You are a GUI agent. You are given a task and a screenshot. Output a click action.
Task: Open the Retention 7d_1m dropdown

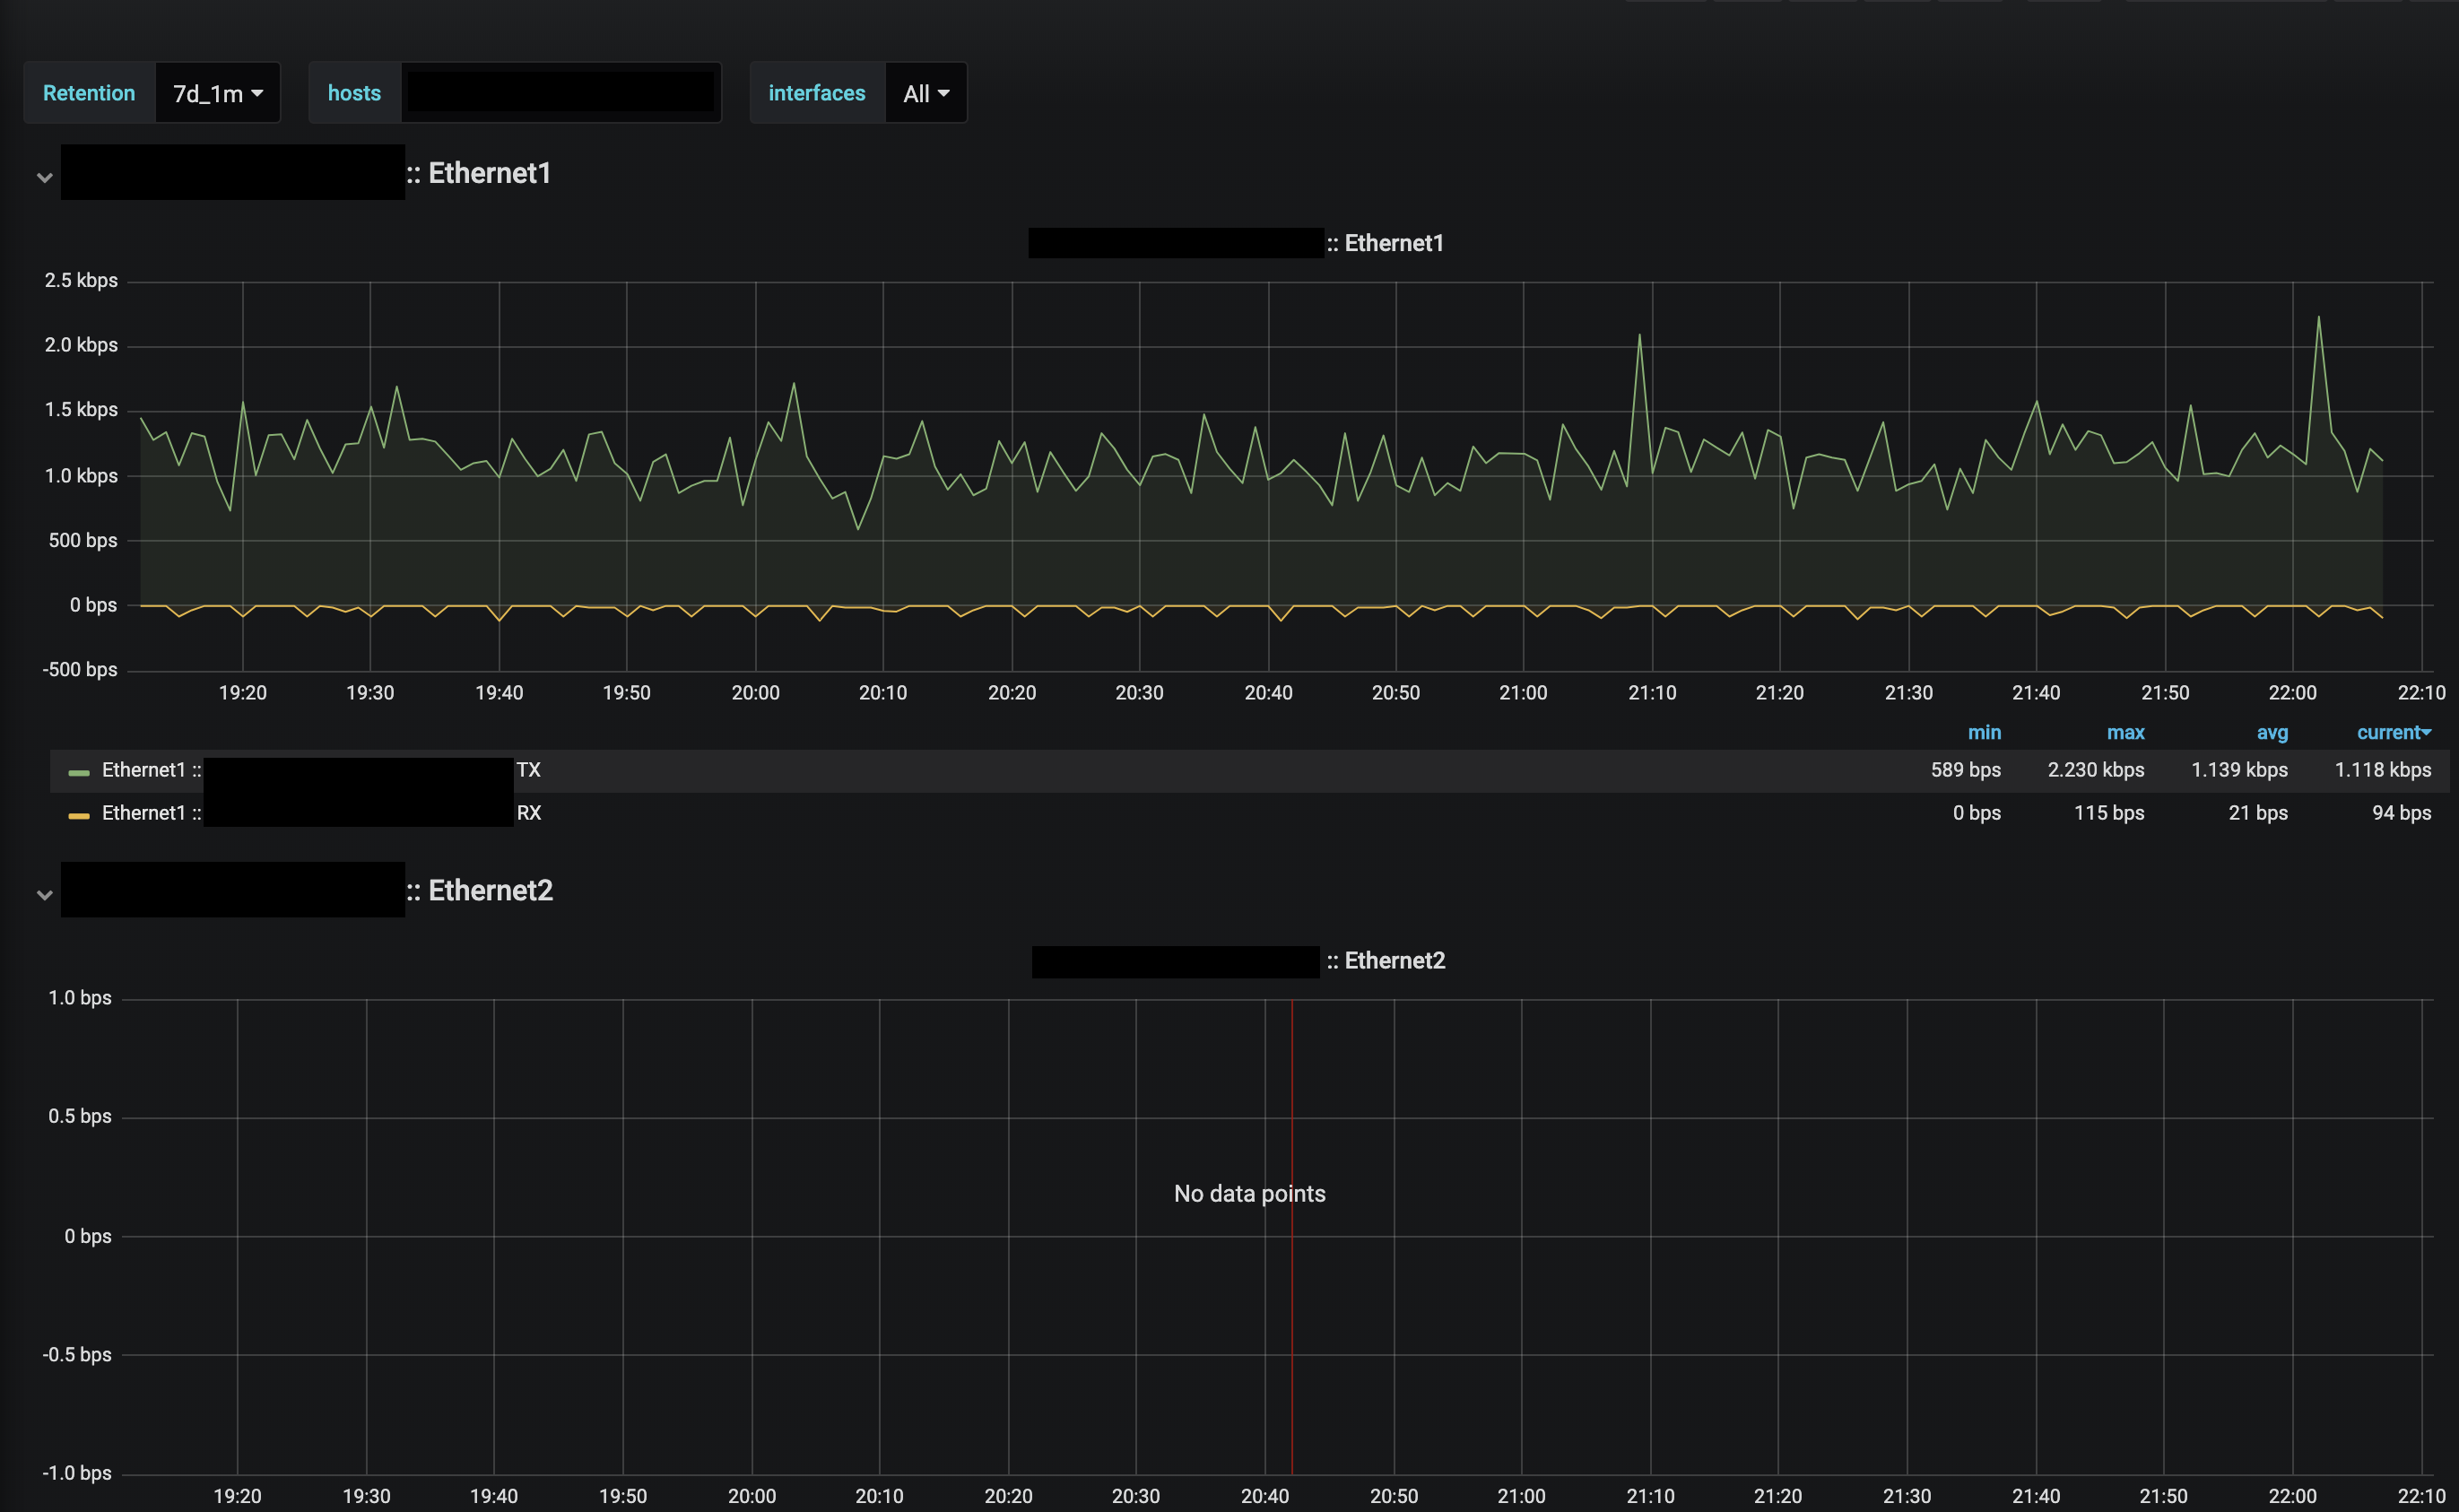click(217, 93)
